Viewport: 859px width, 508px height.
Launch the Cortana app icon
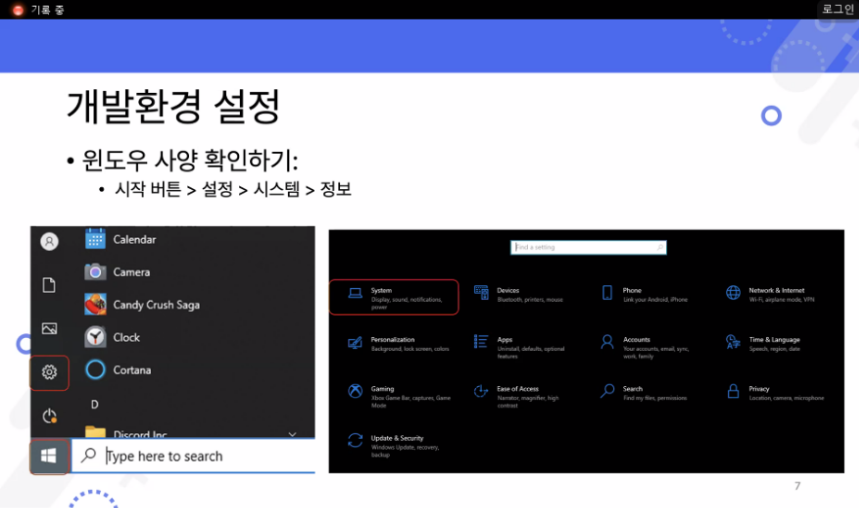(95, 370)
